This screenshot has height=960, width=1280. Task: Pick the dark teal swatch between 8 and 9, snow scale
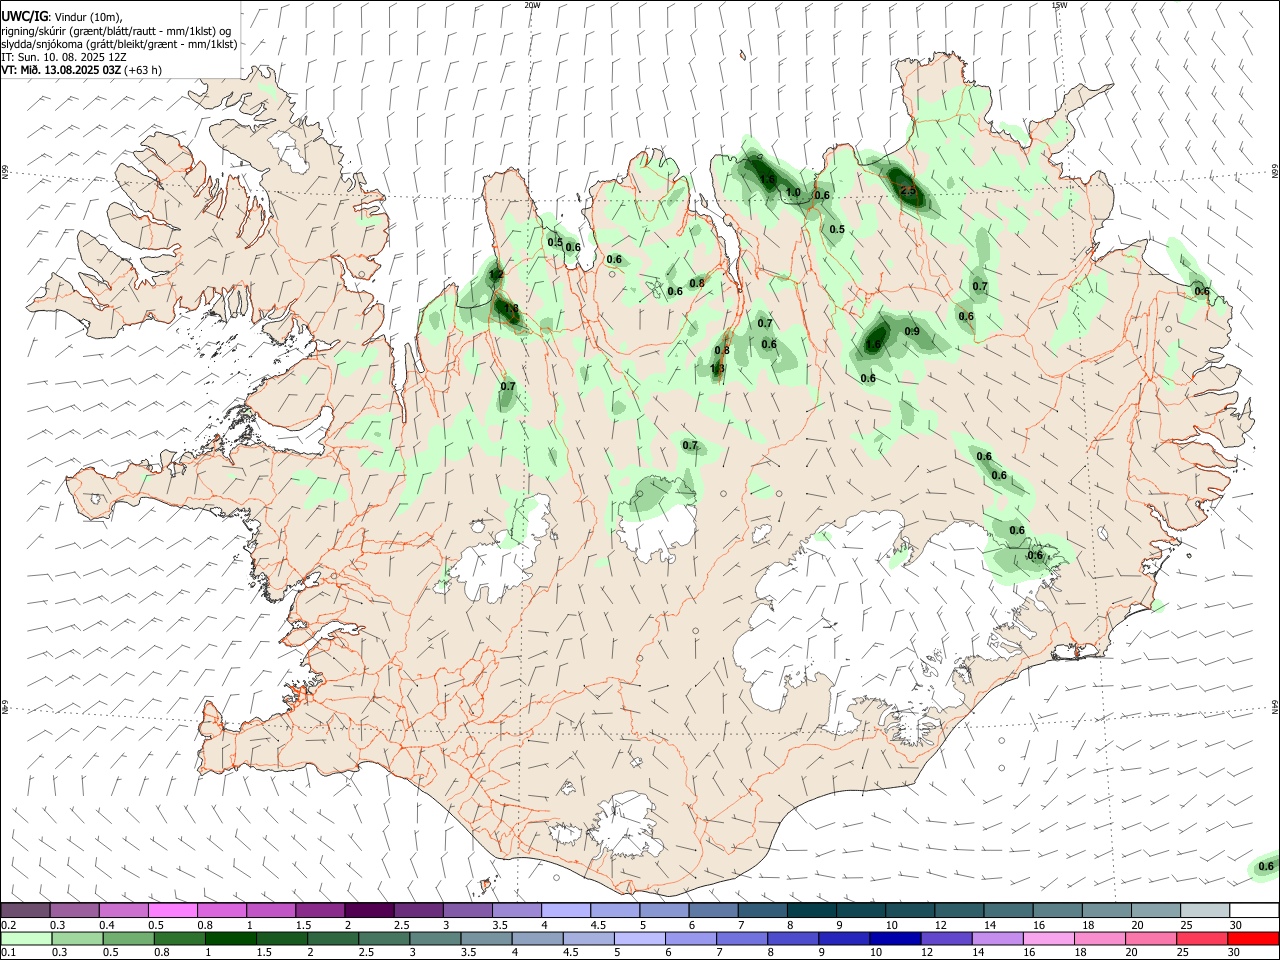[x=811, y=910]
